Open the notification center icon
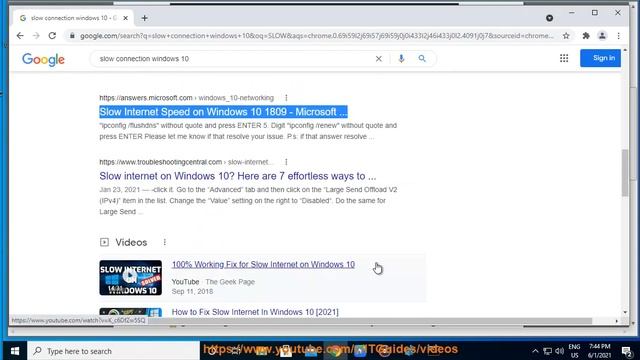Viewport: 640px width, 360px height. 627,351
